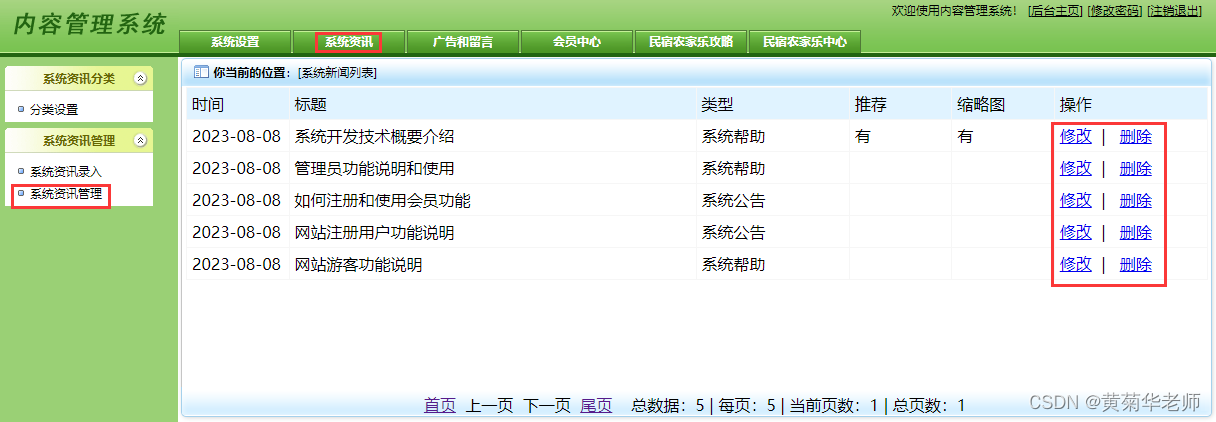Image resolution: width=1216 pixels, height=422 pixels.
Task: Open the 民宿农家乐攻略 tab
Action: pyautogui.click(x=691, y=42)
